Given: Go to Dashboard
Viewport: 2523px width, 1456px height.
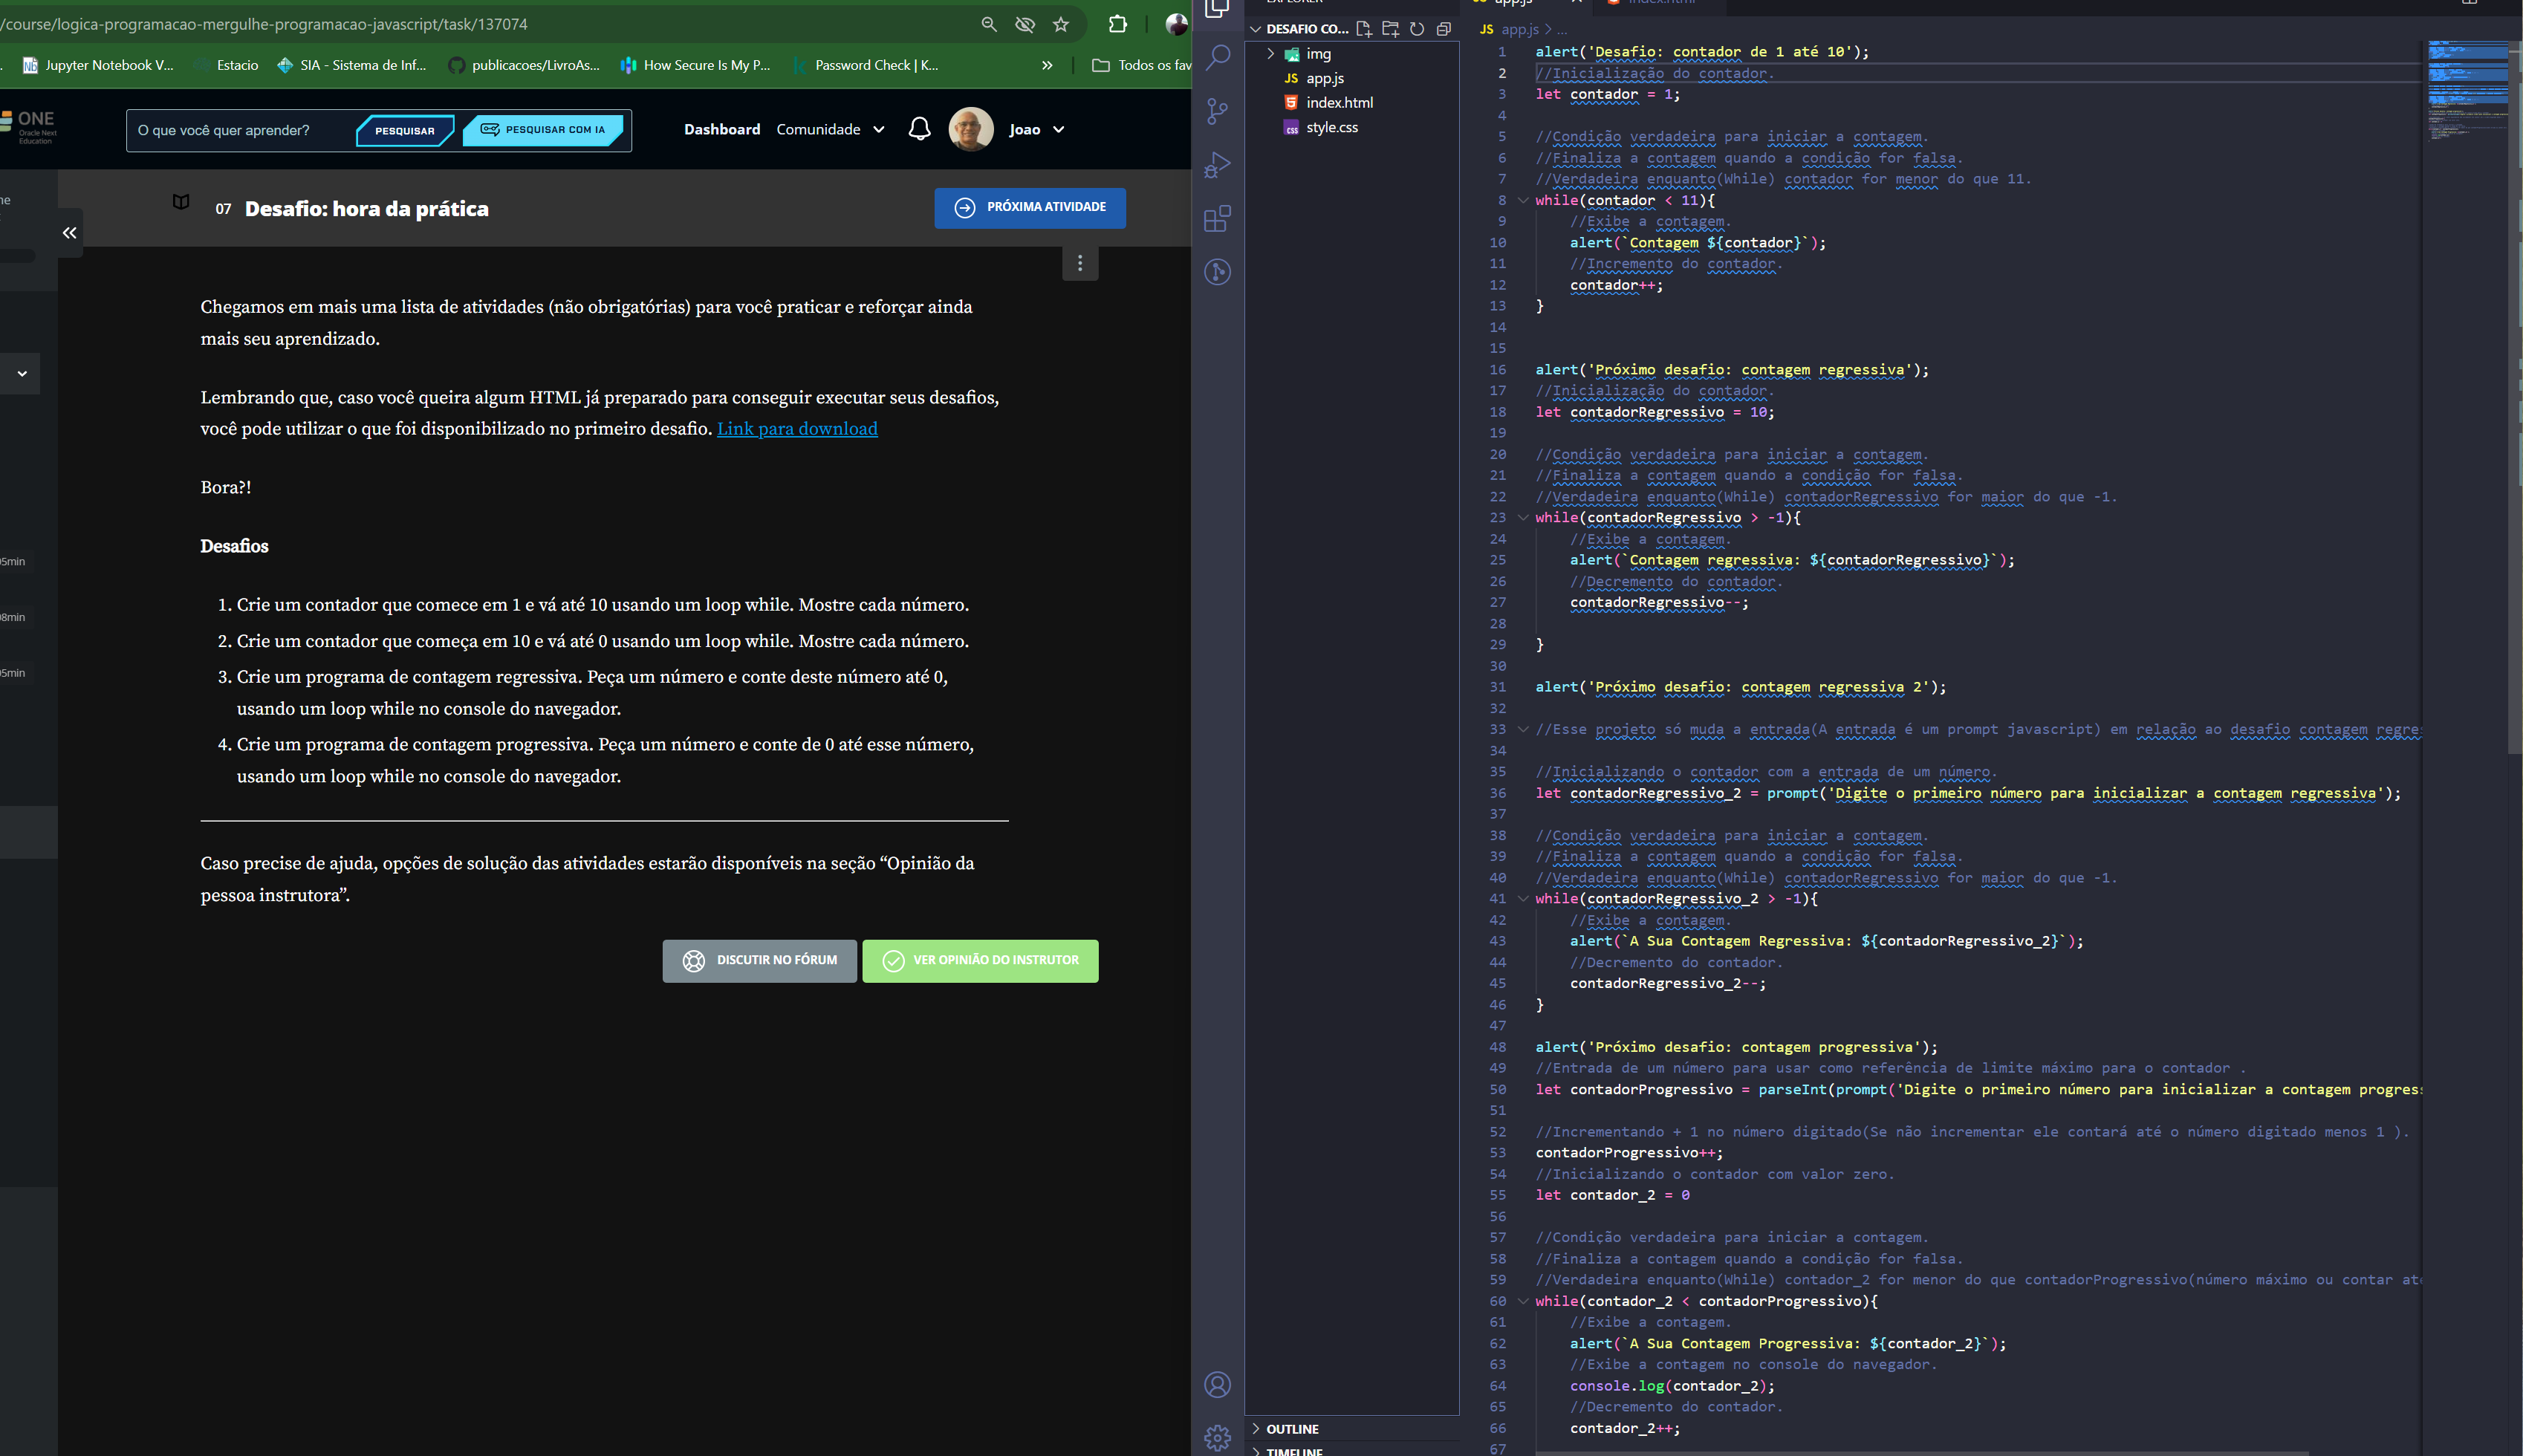Looking at the screenshot, I should tap(722, 129).
